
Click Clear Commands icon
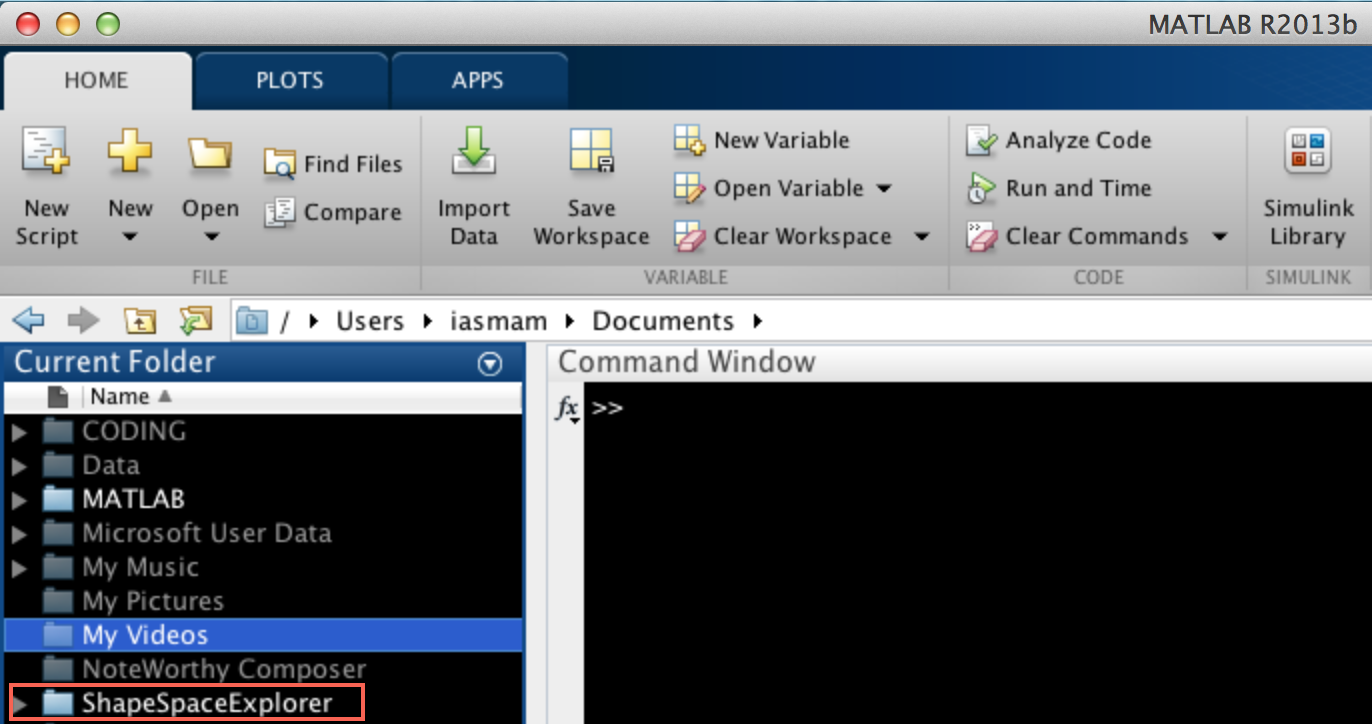coord(981,237)
